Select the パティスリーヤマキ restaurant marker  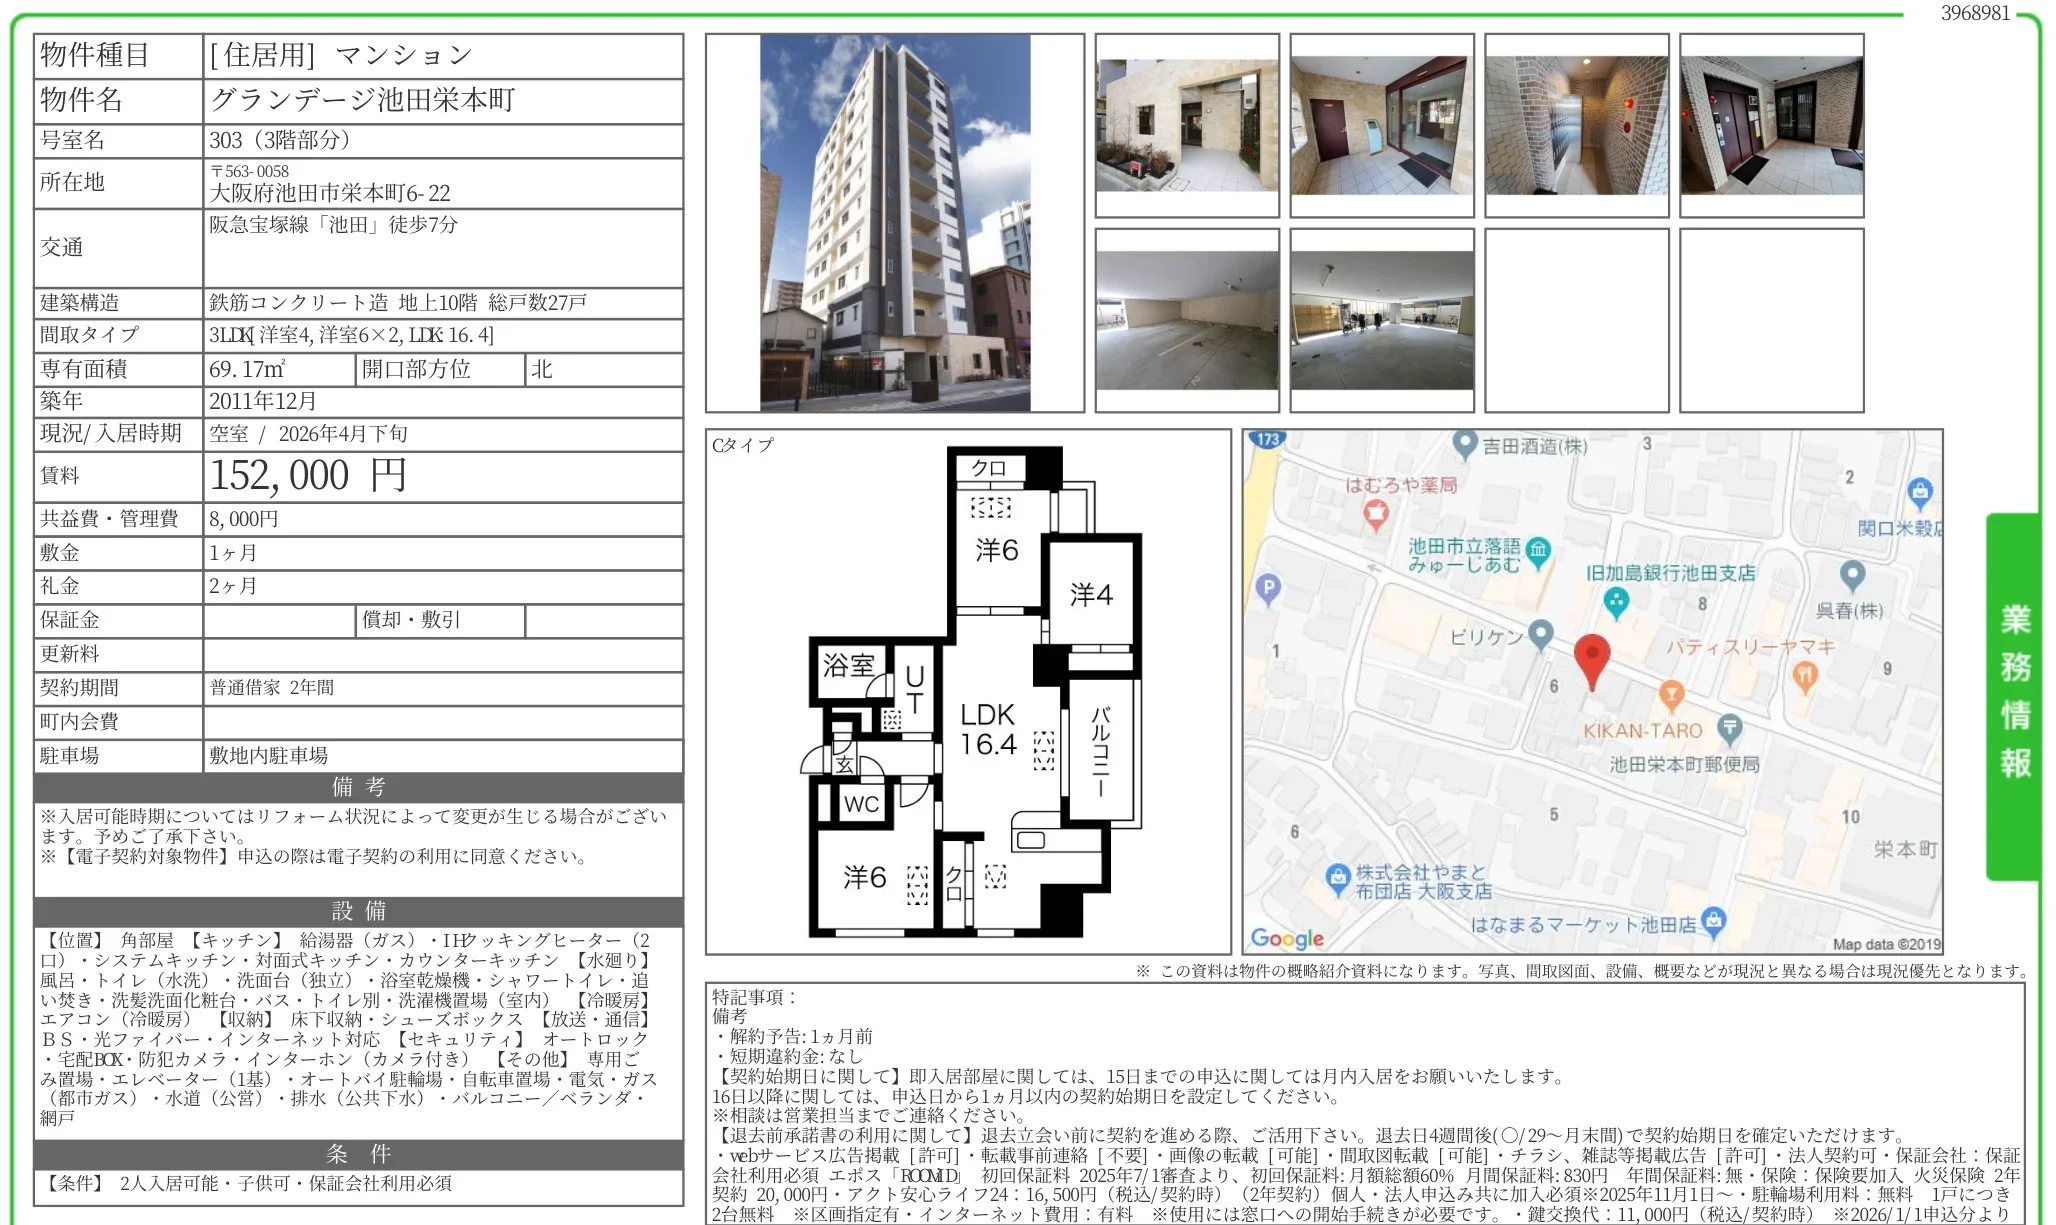click(1806, 676)
